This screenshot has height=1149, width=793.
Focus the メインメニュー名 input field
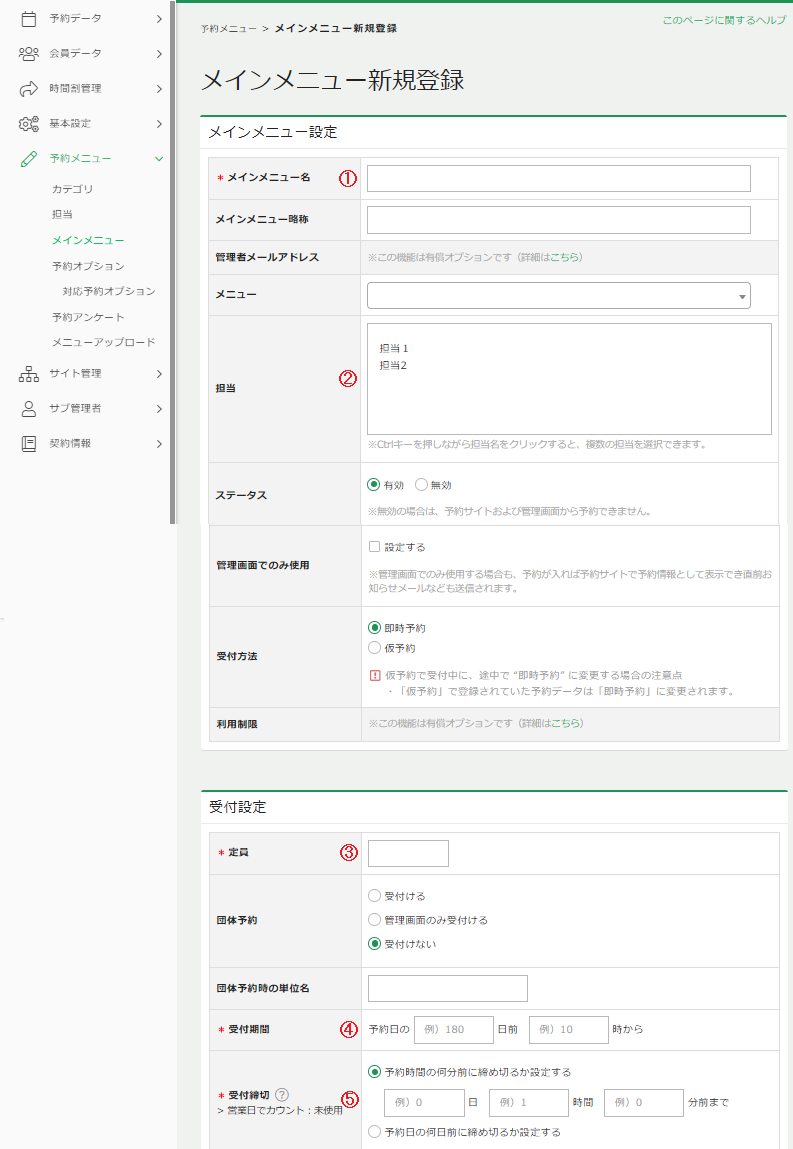558,178
